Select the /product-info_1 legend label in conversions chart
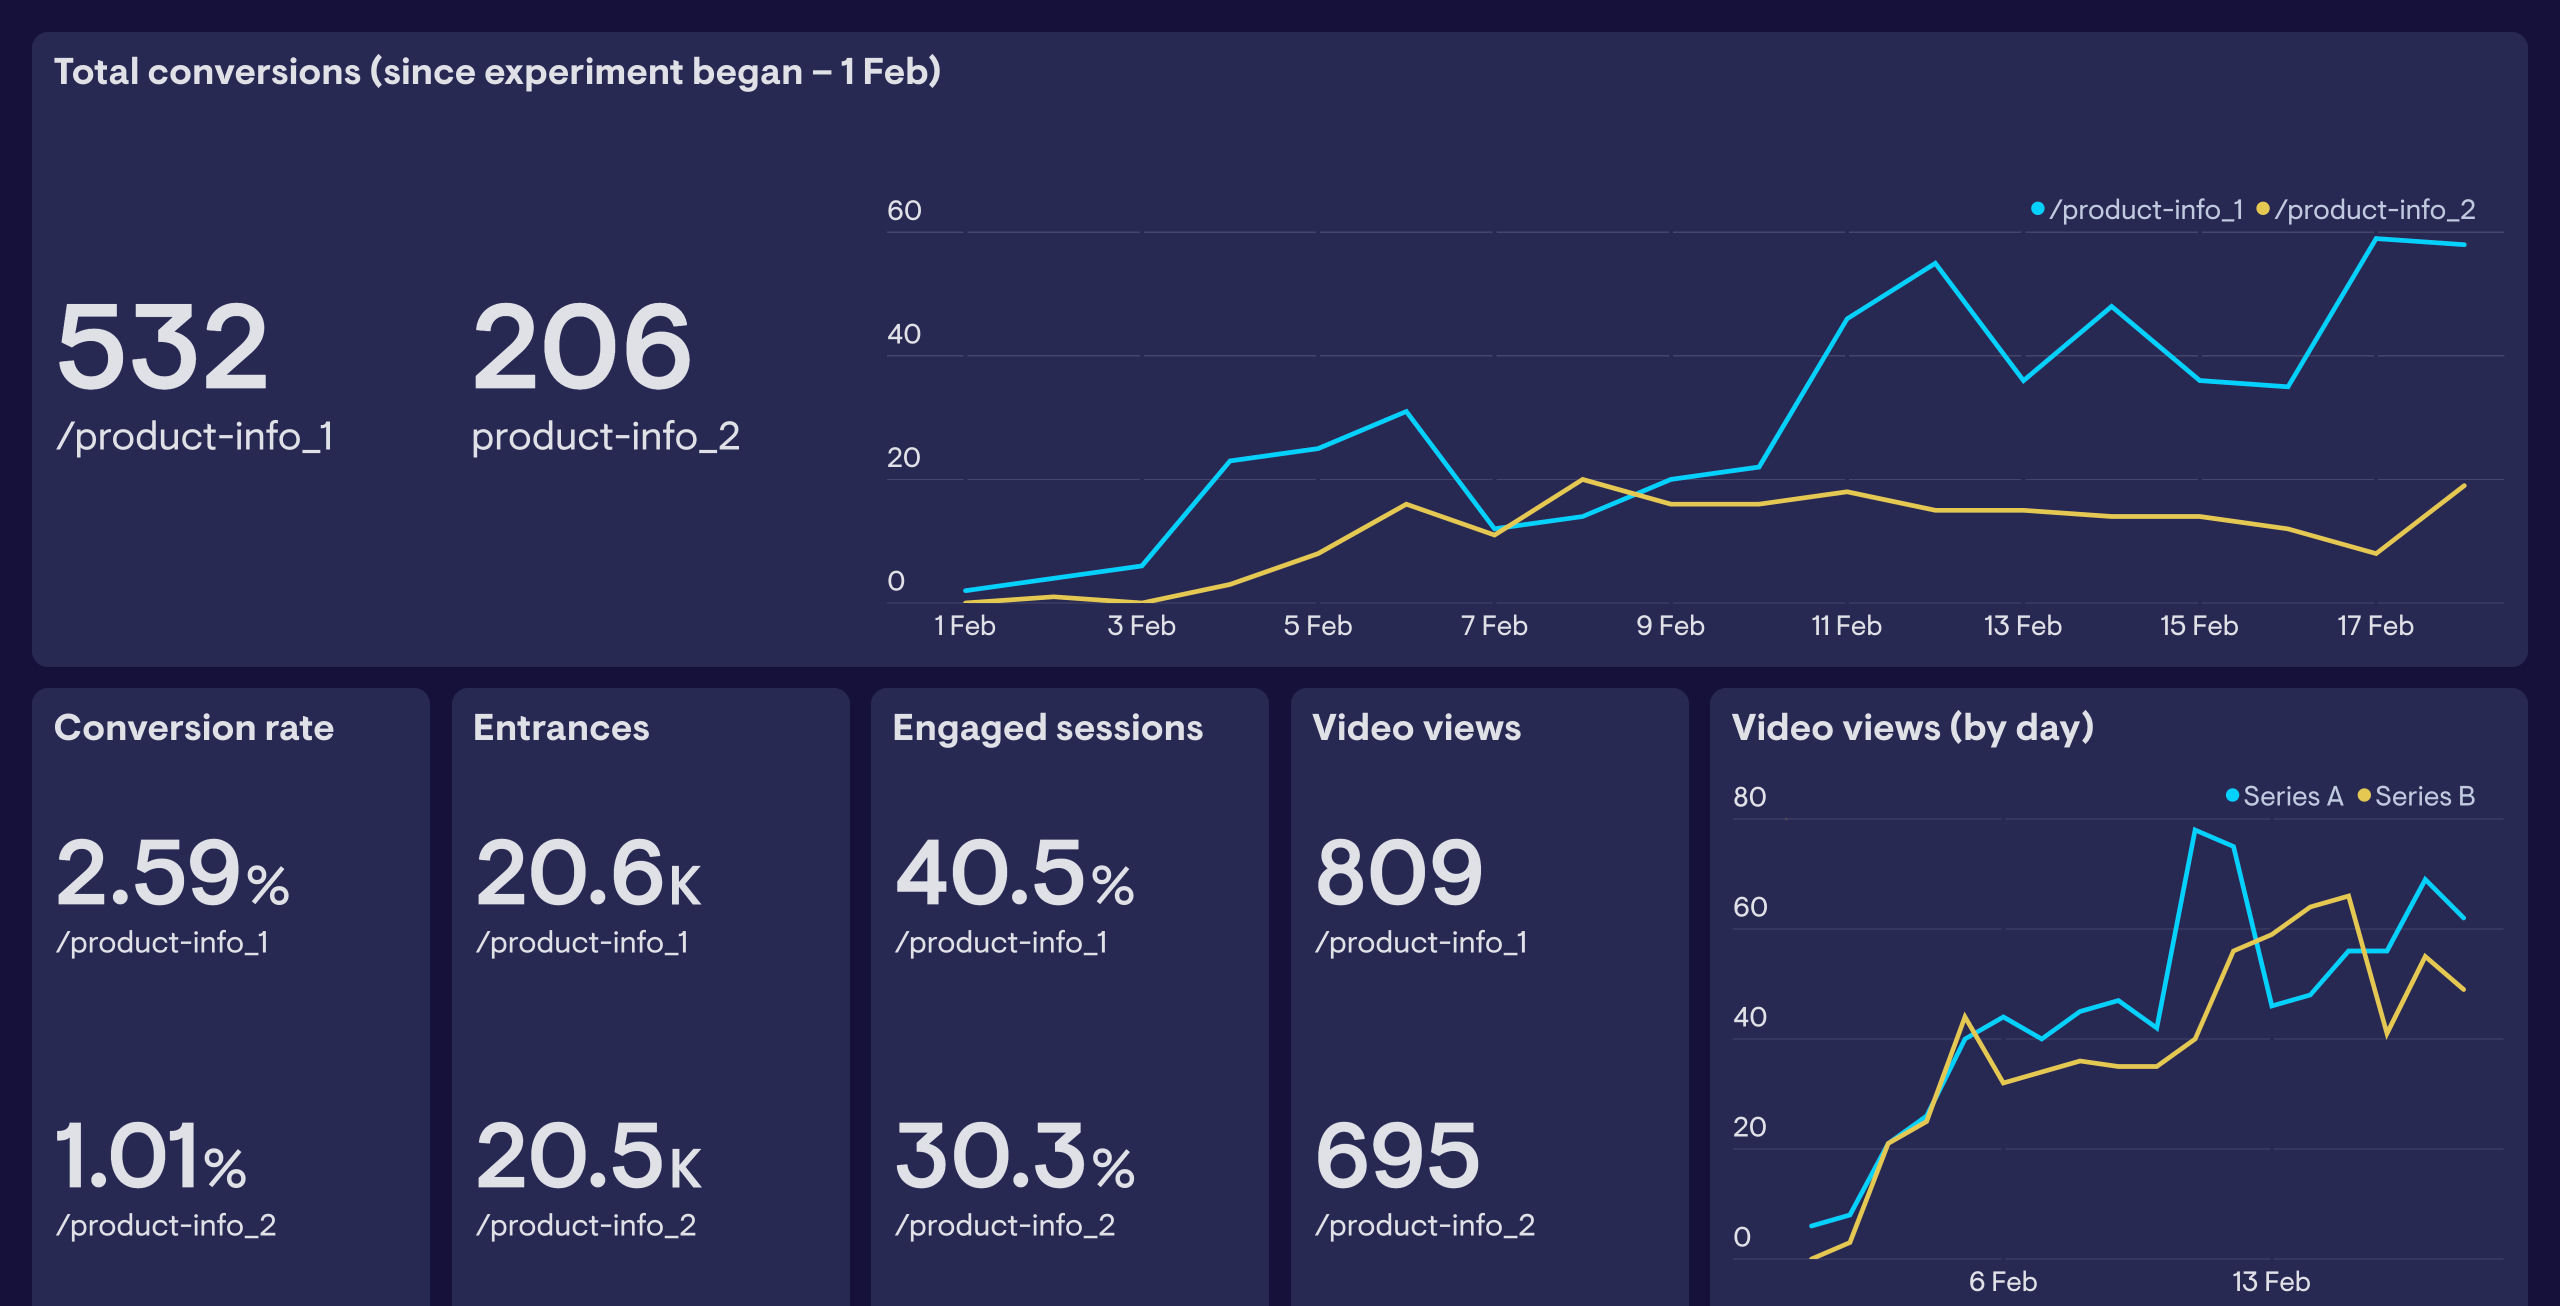The height and width of the screenshot is (1306, 2560). [x=2146, y=210]
